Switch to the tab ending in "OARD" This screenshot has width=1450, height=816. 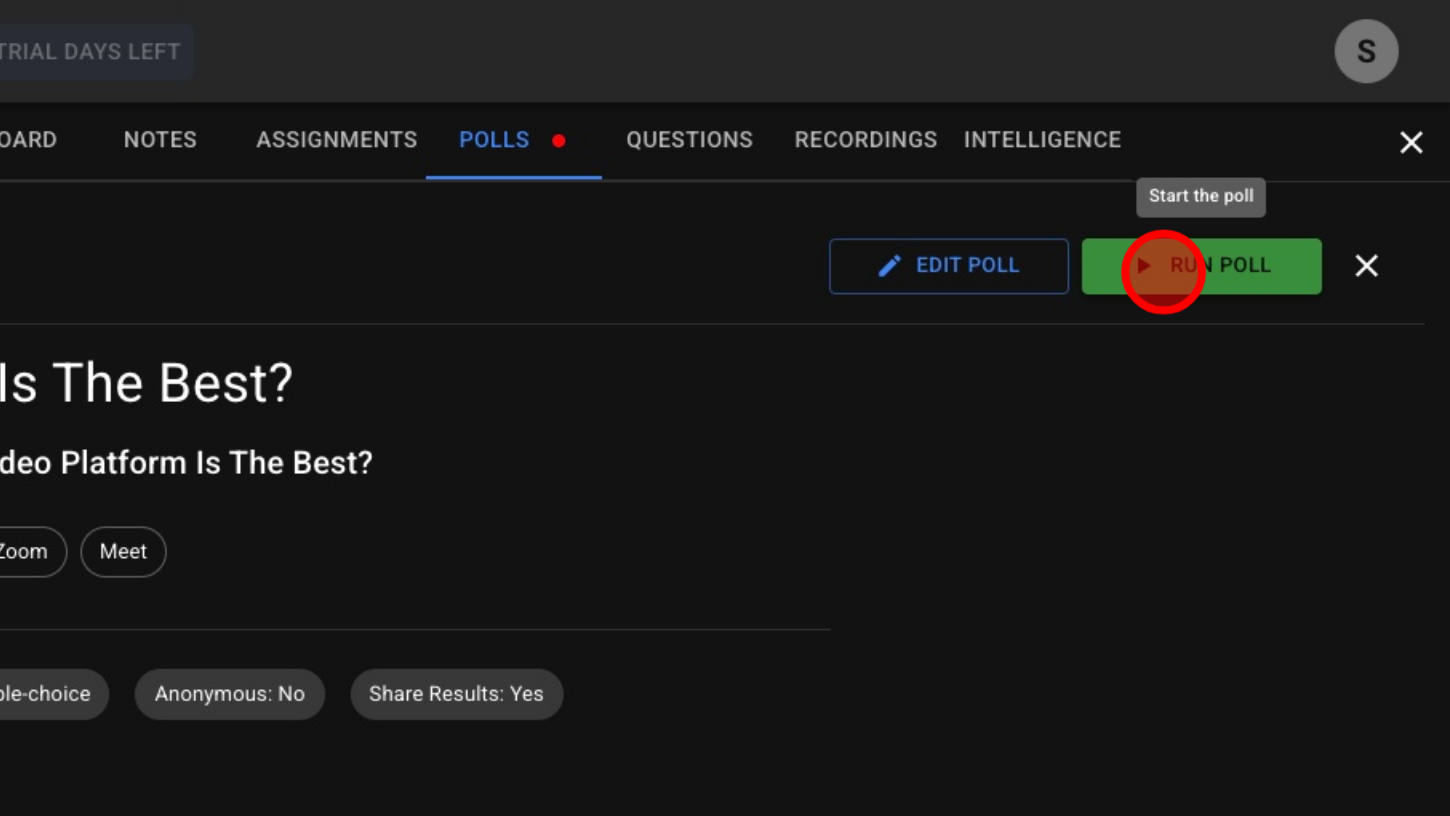click(28, 140)
